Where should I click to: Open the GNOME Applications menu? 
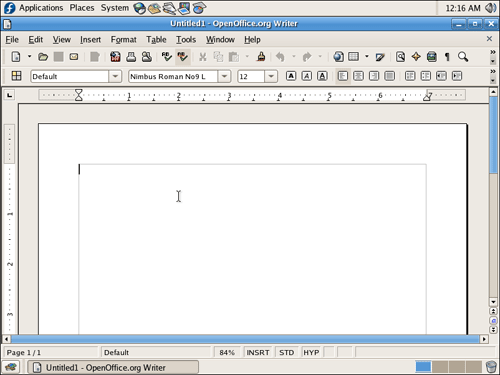click(41, 8)
